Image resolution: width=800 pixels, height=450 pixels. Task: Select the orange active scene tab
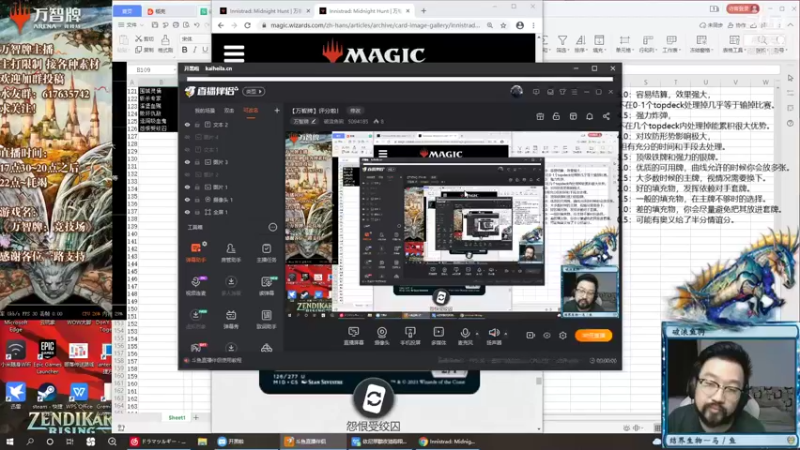(x=251, y=111)
